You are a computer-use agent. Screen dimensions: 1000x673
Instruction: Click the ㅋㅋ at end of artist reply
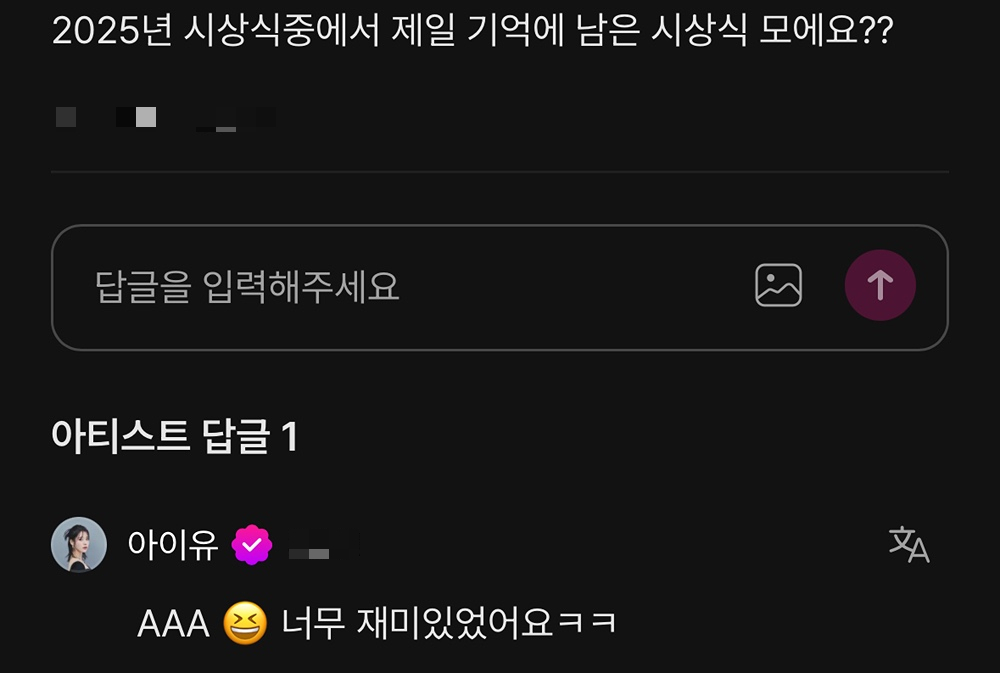pos(587,623)
